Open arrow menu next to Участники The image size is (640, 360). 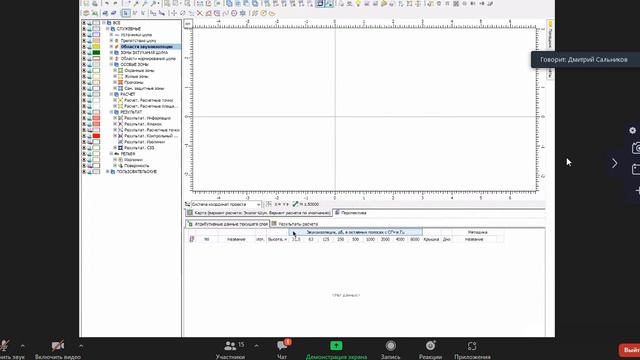[x=256, y=346]
